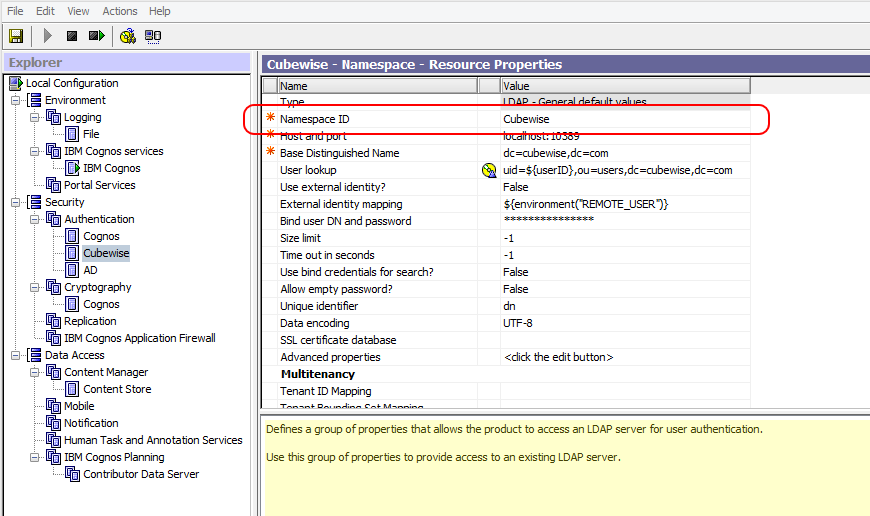Click the Save configuration floppy disk icon
Screen dimensions: 870x516
pyautogui.click(x=16, y=36)
